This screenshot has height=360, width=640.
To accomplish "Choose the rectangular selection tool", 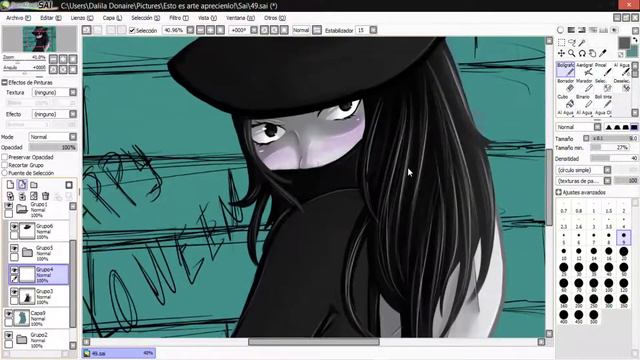I will (x=561, y=42).
